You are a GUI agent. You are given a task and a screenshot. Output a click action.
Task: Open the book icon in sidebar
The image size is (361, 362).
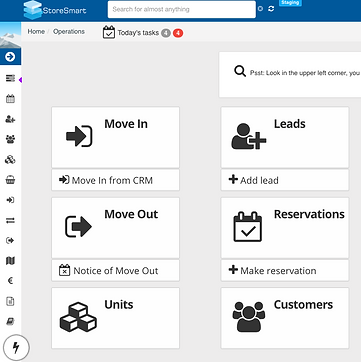[10, 321]
